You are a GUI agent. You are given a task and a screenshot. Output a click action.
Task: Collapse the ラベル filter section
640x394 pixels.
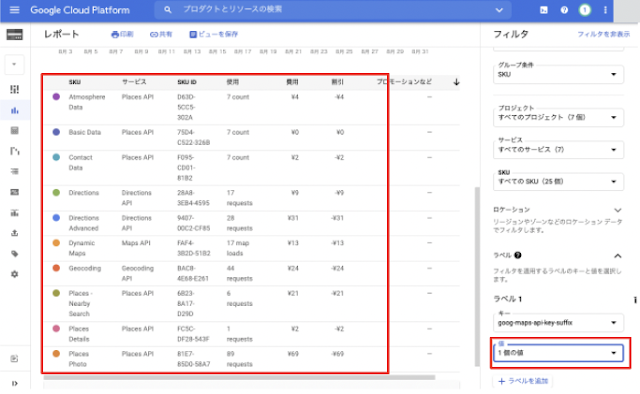(x=618, y=256)
